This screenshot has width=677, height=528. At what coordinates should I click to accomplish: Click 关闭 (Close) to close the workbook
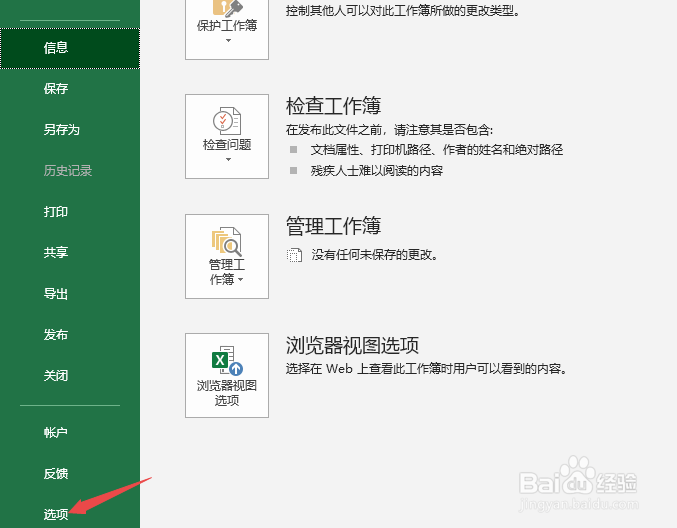(x=56, y=376)
